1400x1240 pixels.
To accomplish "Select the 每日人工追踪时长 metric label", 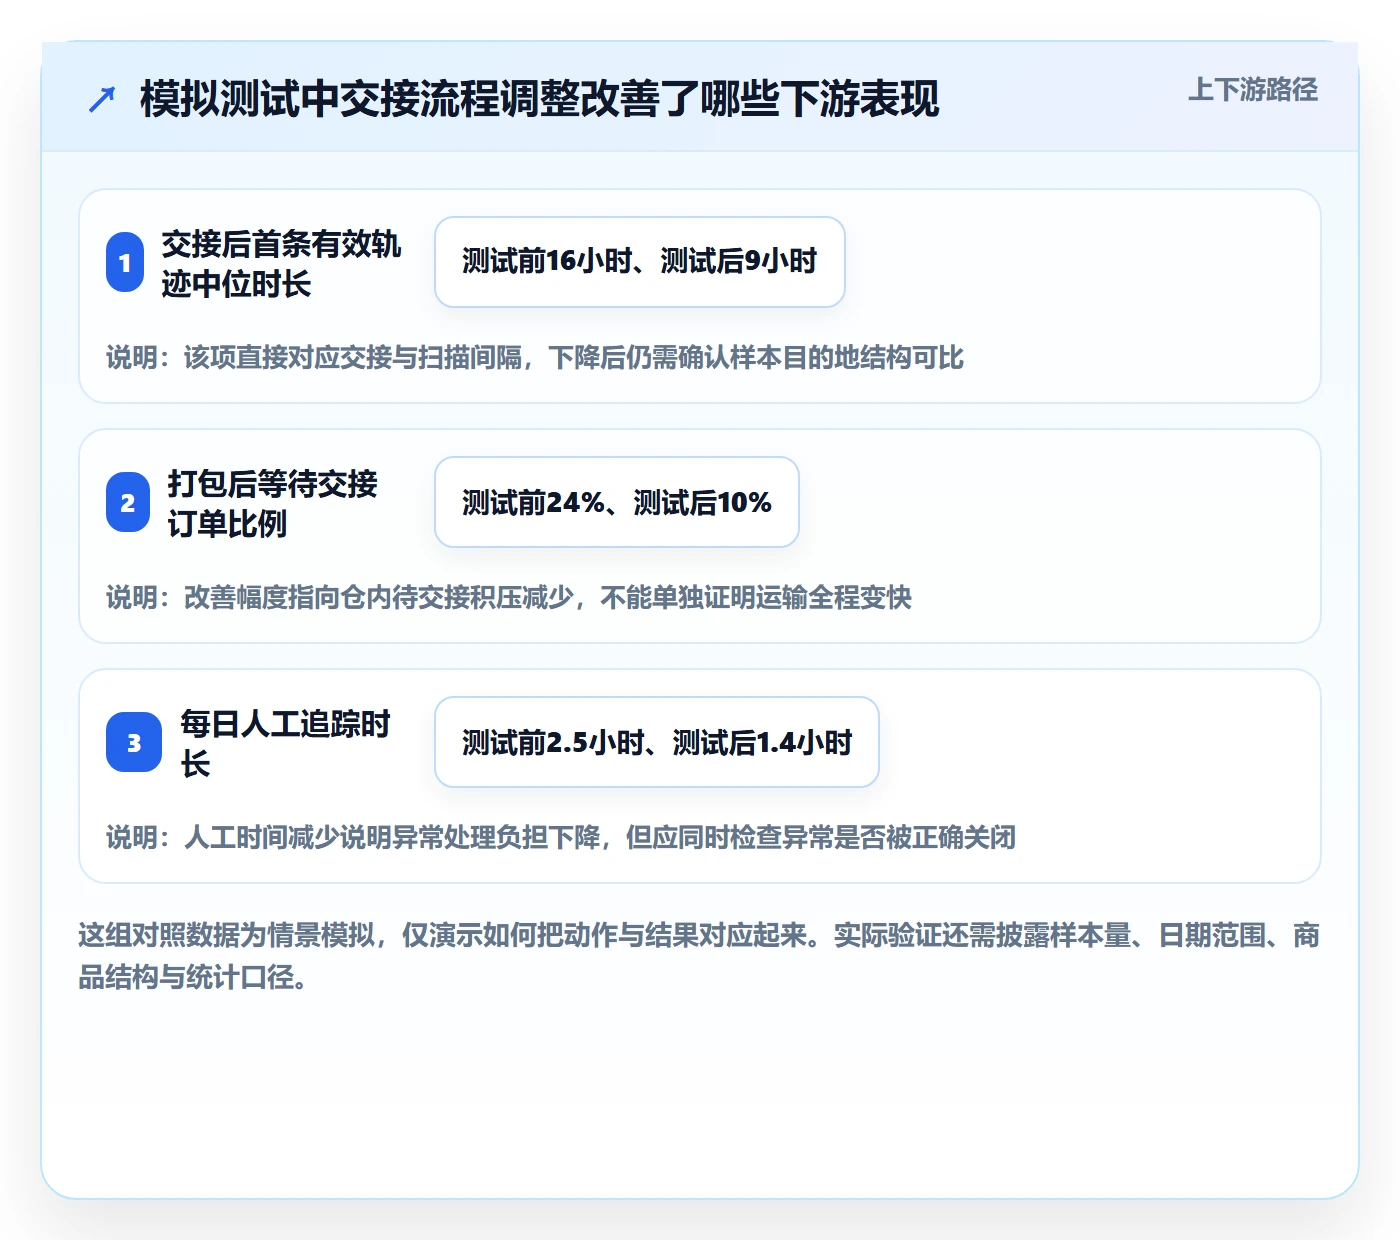I will pos(285,743).
